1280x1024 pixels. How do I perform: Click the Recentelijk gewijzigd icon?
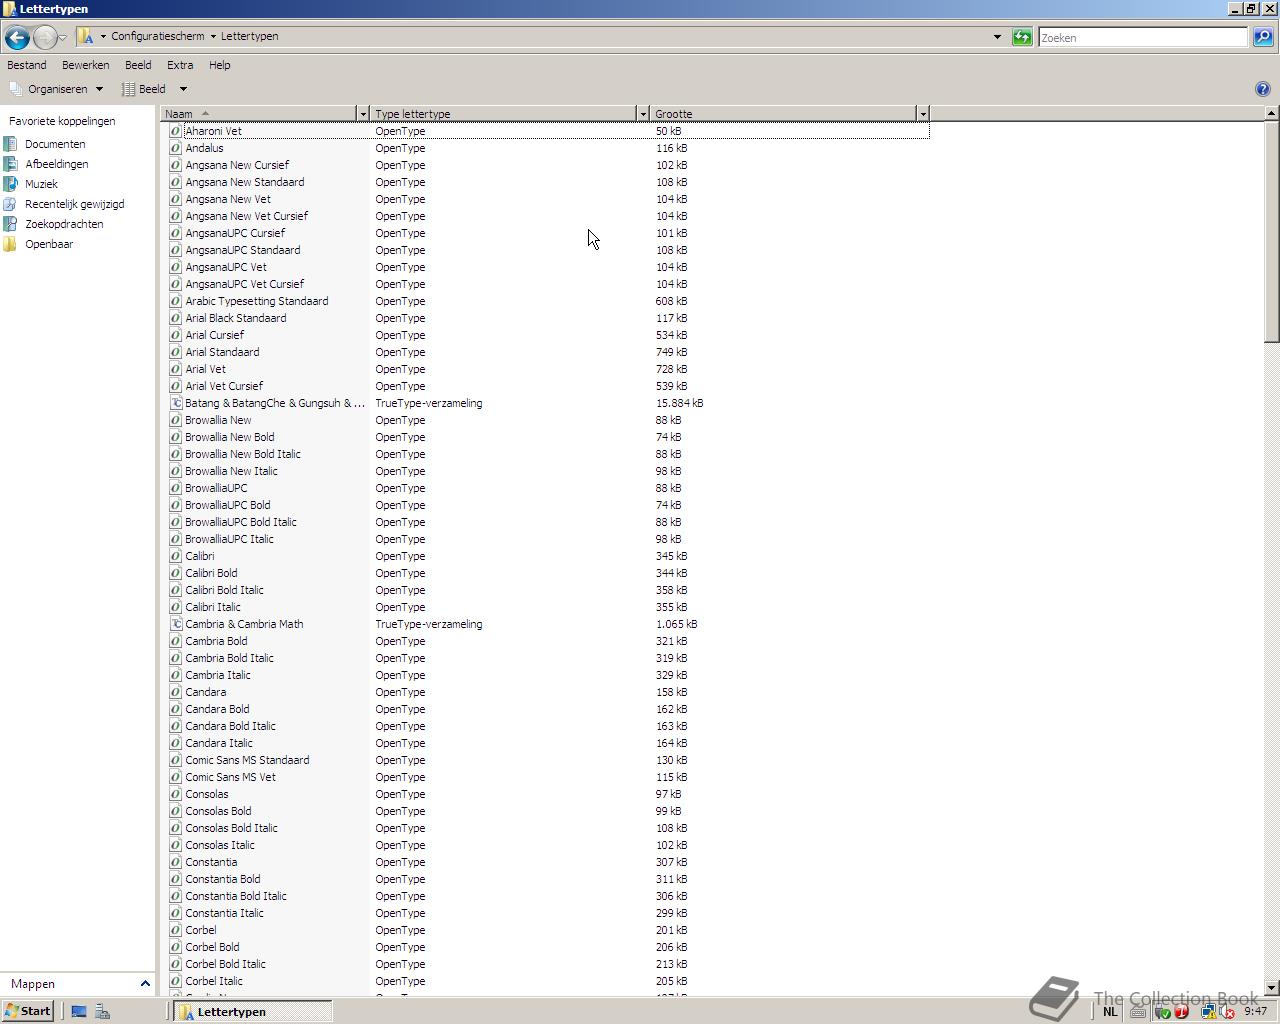click(x=11, y=204)
